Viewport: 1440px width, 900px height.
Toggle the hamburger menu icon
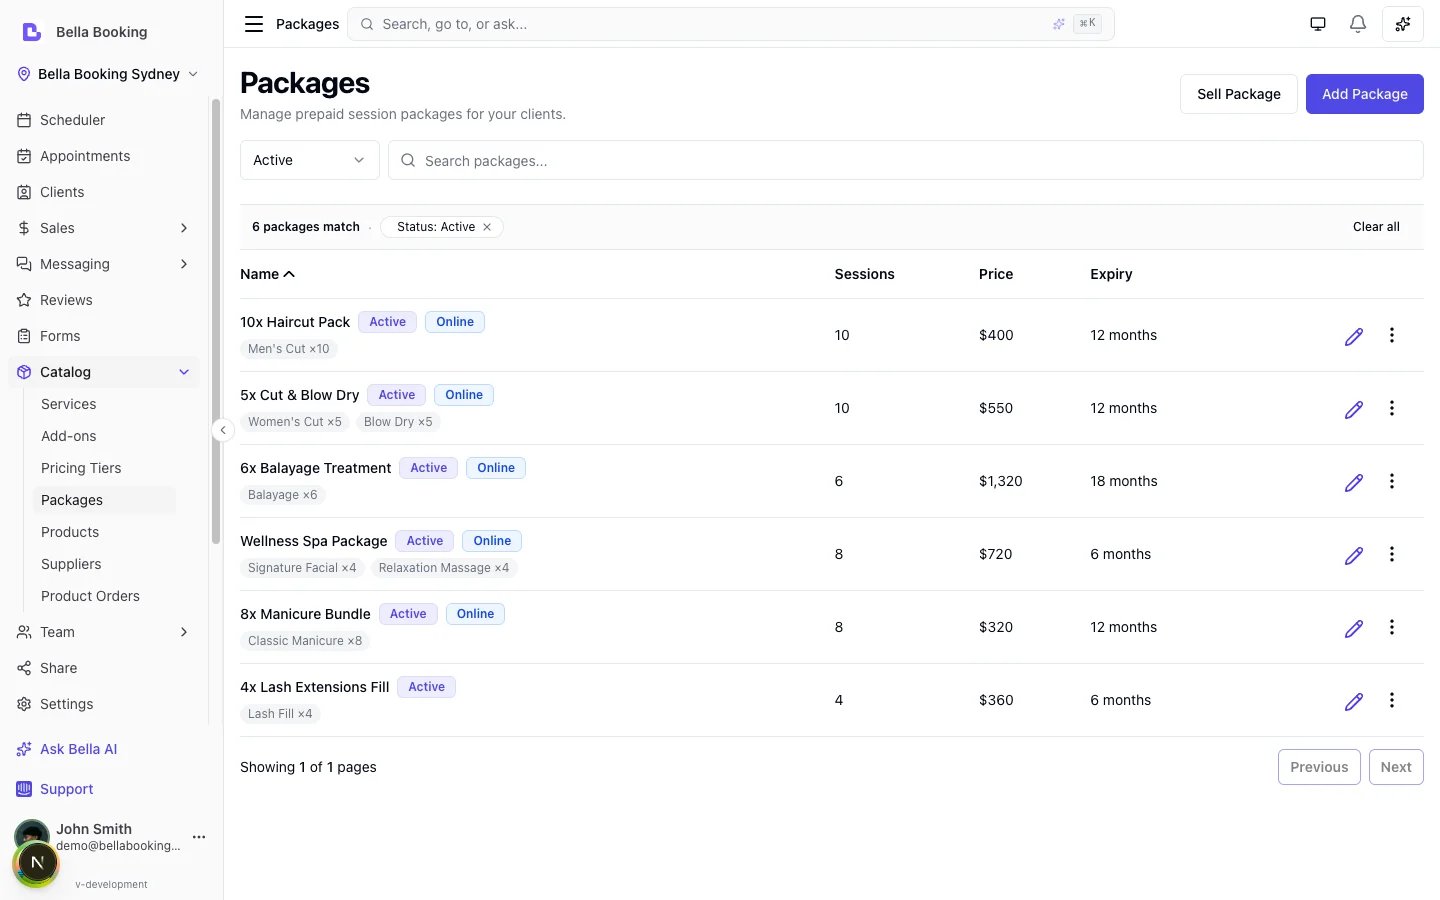(254, 24)
